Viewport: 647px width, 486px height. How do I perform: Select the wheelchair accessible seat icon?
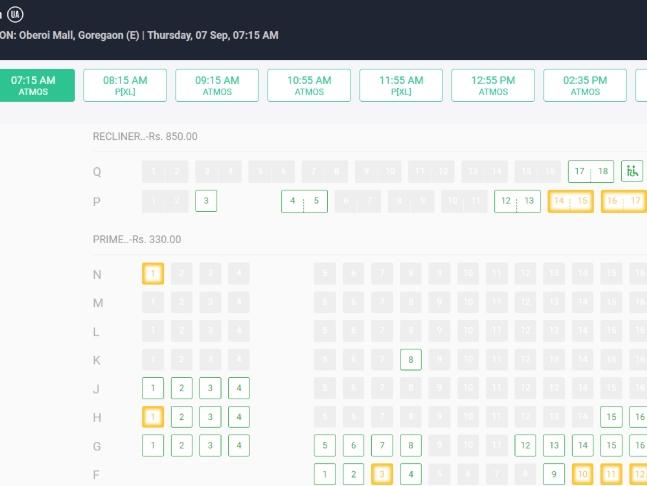click(x=632, y=171)
